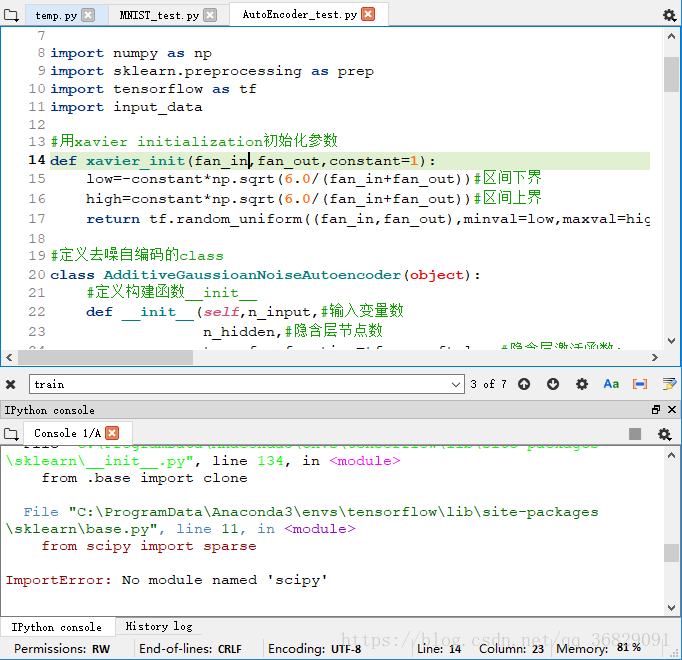Viewport: 682px width, 660px height.
Task: Open the History log tab
Action: point(159,627)
